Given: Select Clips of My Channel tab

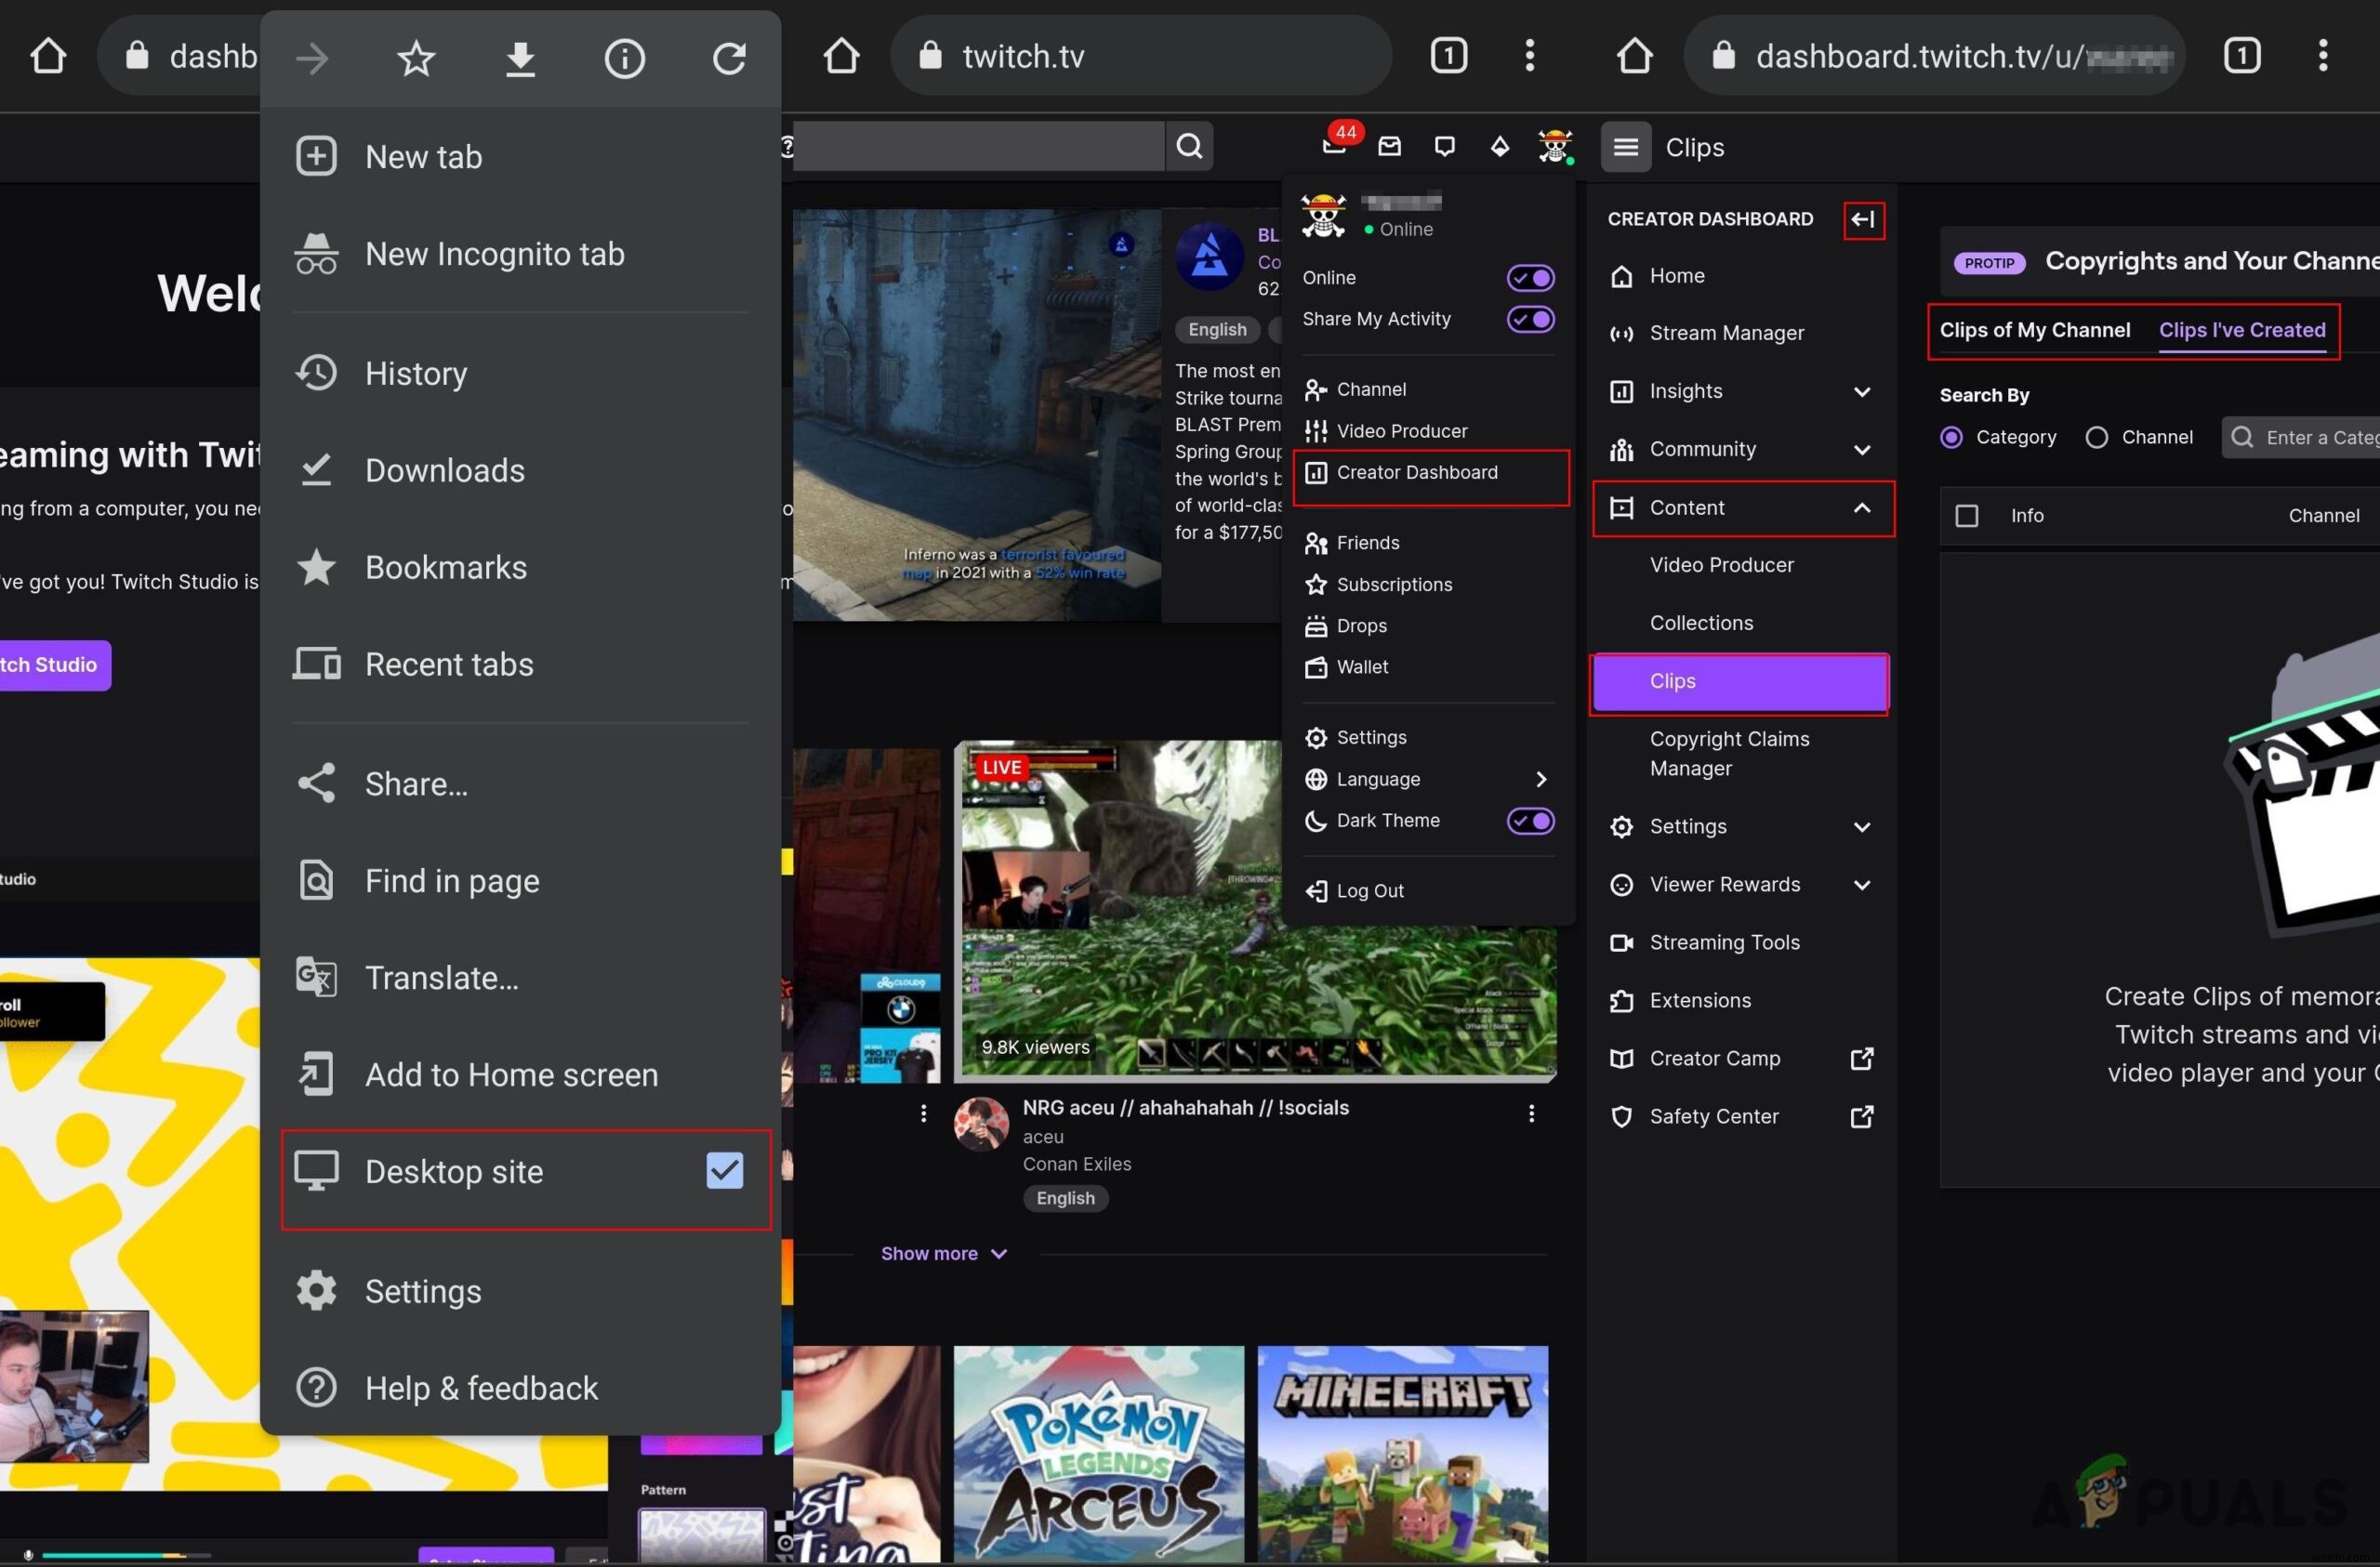Looking at the screenshot, I should click(2035, 329).
